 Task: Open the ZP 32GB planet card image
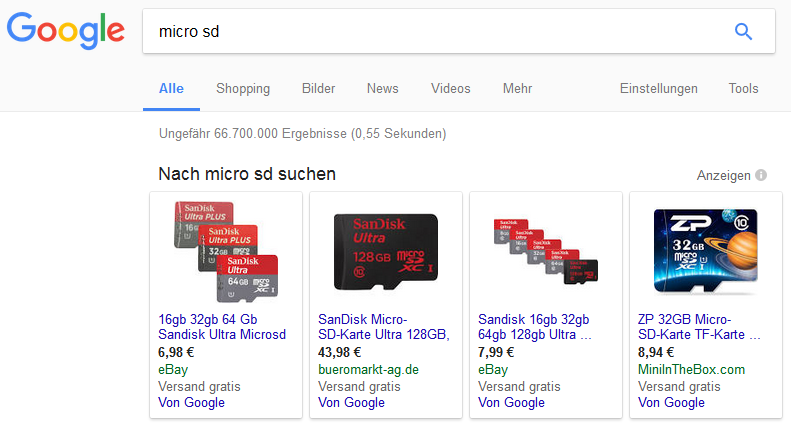pyautogui.click(x=705, y=251)
